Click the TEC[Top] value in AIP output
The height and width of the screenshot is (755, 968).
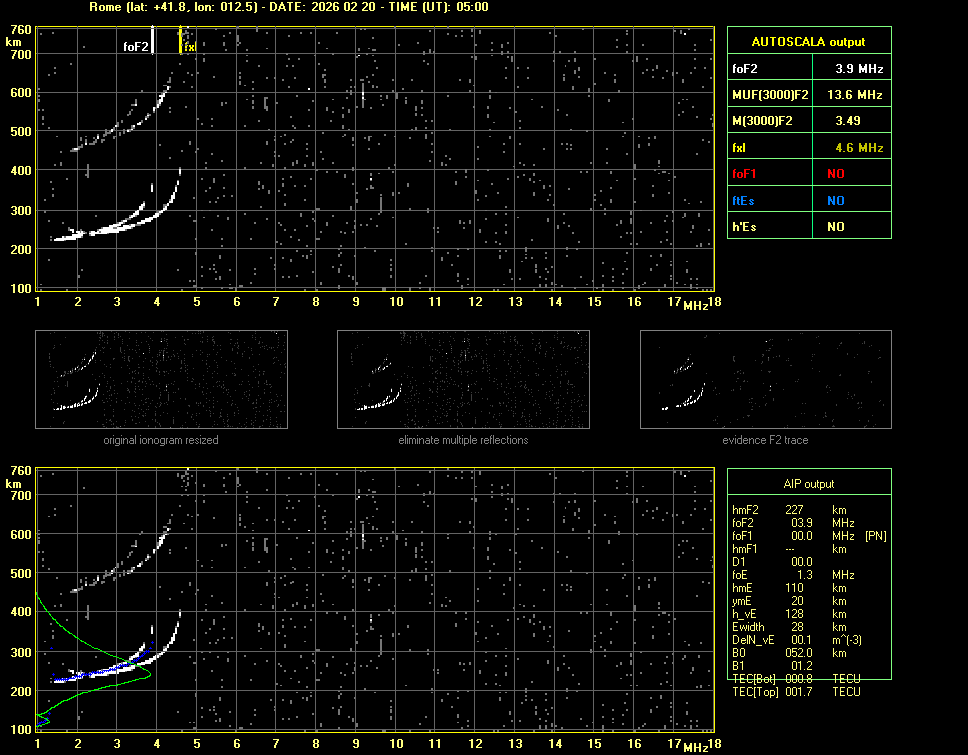[x=799, y=692]
